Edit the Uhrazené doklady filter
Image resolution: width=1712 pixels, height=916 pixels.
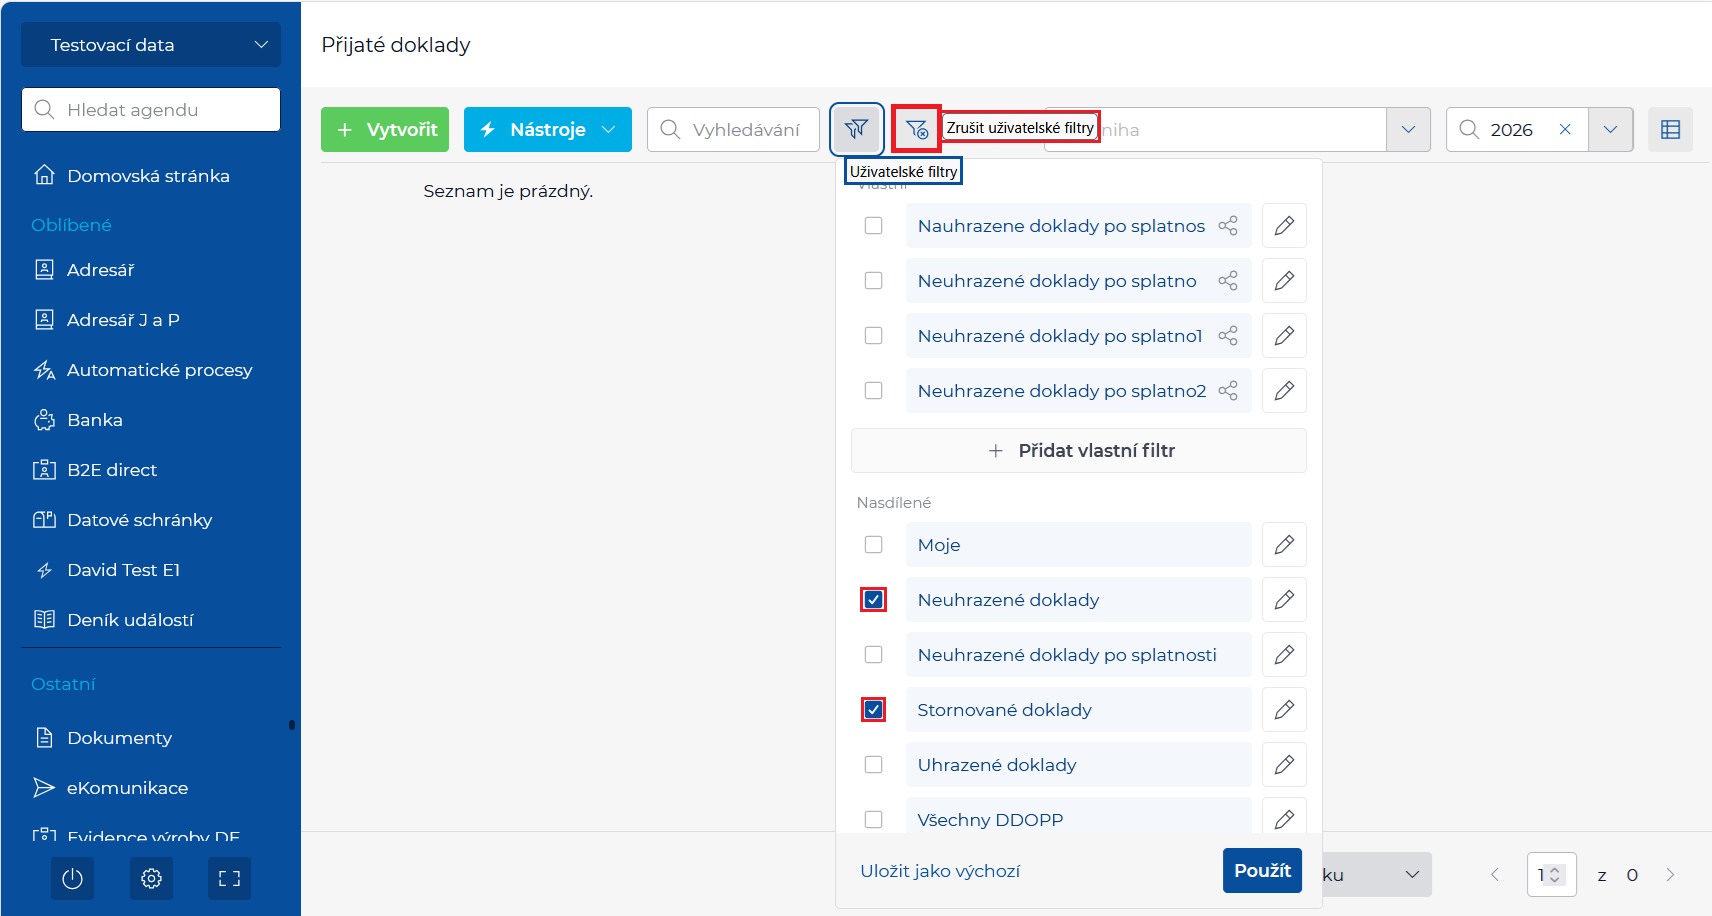[x=1284, y=765]
